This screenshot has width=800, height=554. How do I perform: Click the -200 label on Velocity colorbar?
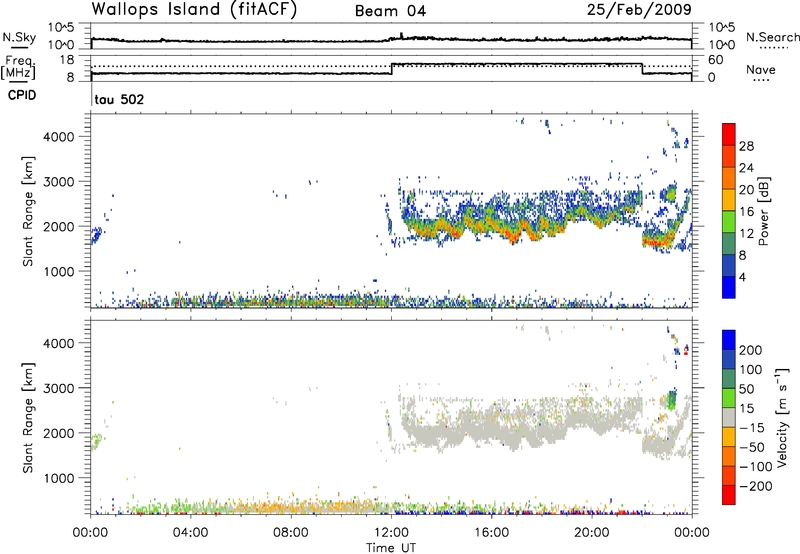[756, 486]
